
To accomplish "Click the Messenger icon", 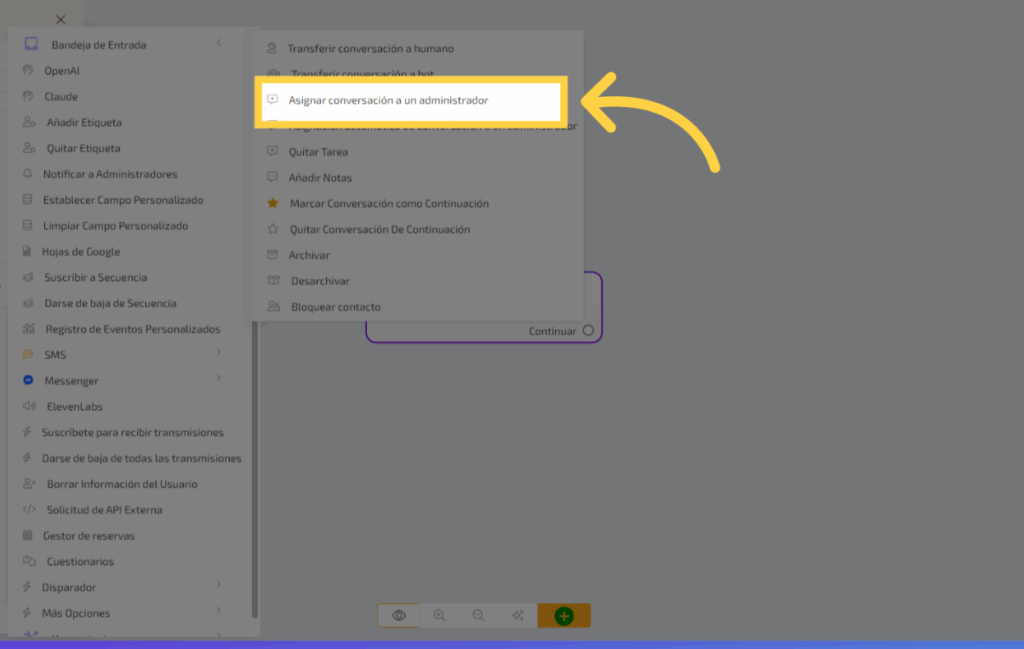I will (x=29, y=381).
